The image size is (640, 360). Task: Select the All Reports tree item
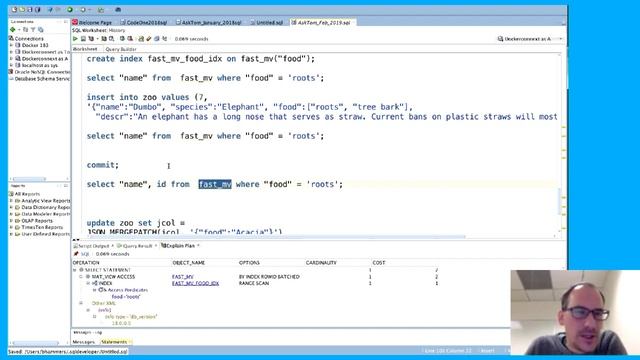point(27,194)
